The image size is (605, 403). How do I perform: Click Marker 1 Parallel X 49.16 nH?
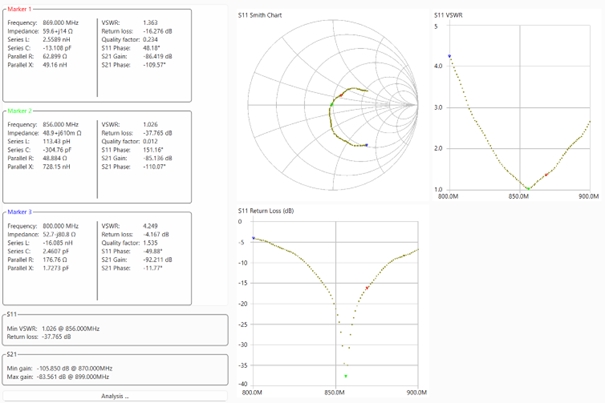click(55, 65)
